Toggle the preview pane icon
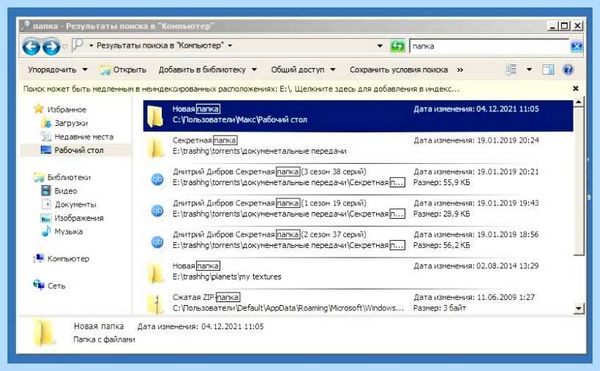 [x=548, y=70]
